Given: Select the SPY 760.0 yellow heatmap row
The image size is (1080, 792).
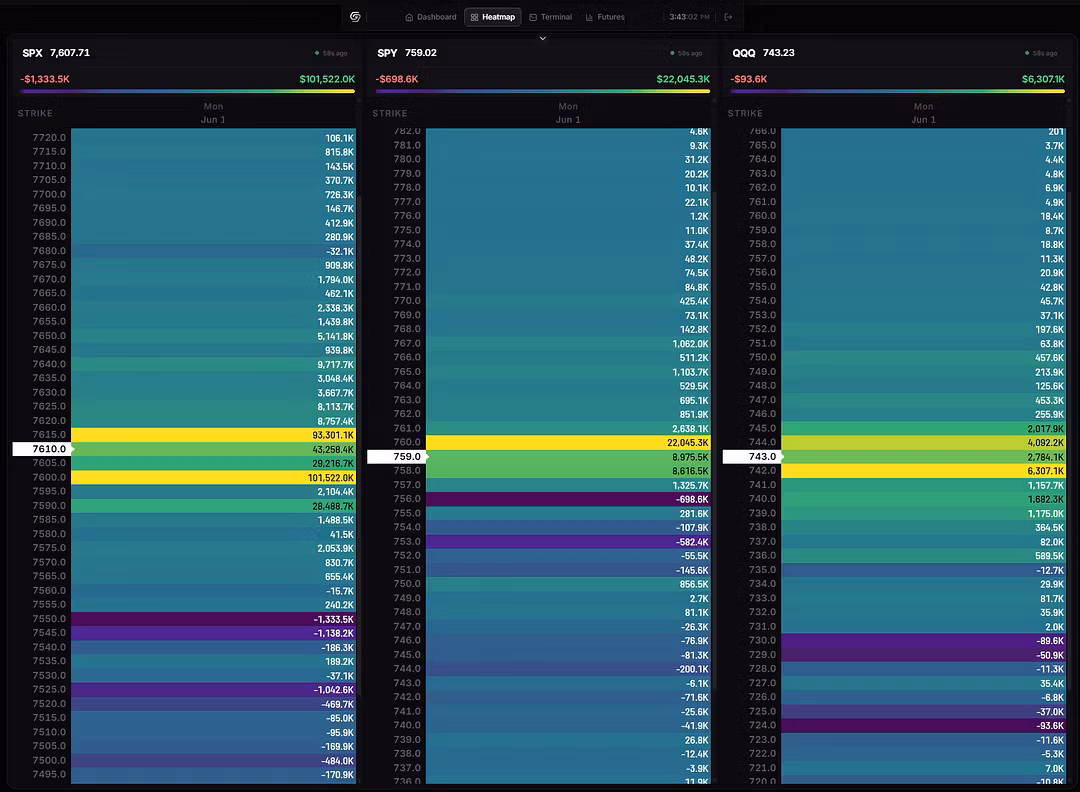Looking at the screenshot, I should point(568,443).
